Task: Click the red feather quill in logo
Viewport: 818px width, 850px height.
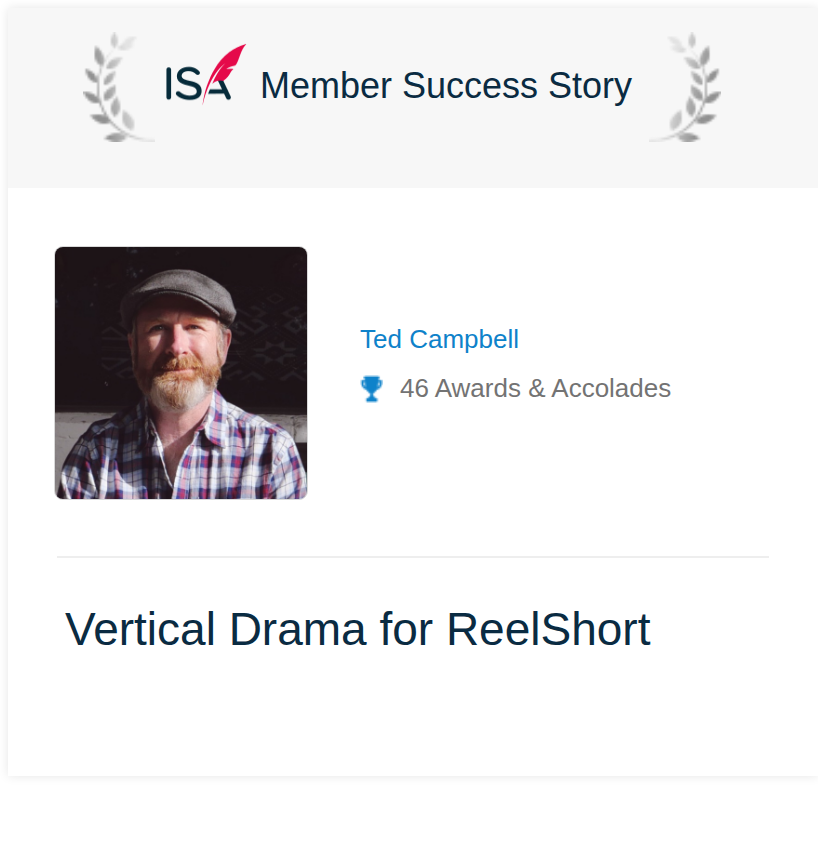Action: click(x=223, y=73)
